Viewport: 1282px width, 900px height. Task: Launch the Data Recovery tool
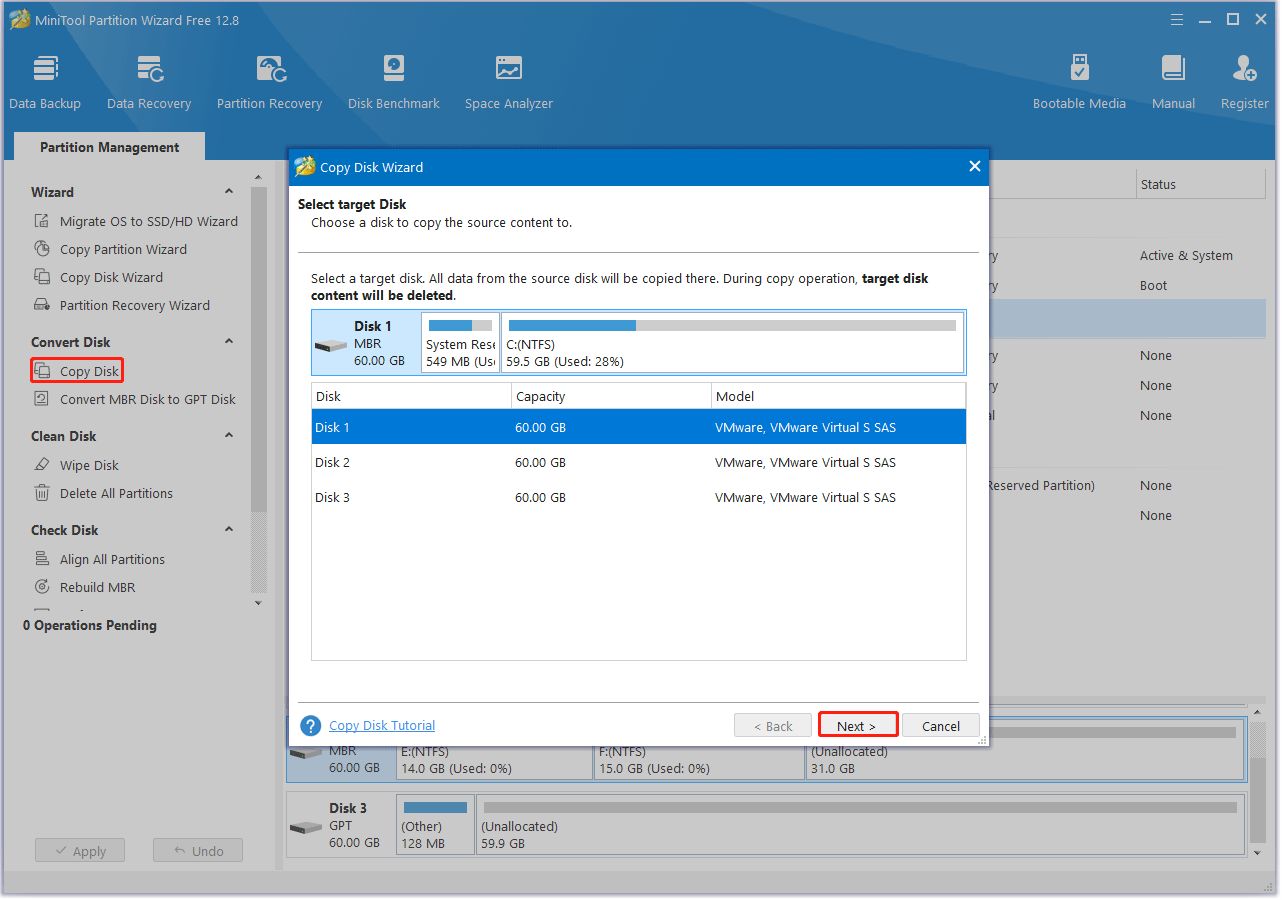(149, 82)
